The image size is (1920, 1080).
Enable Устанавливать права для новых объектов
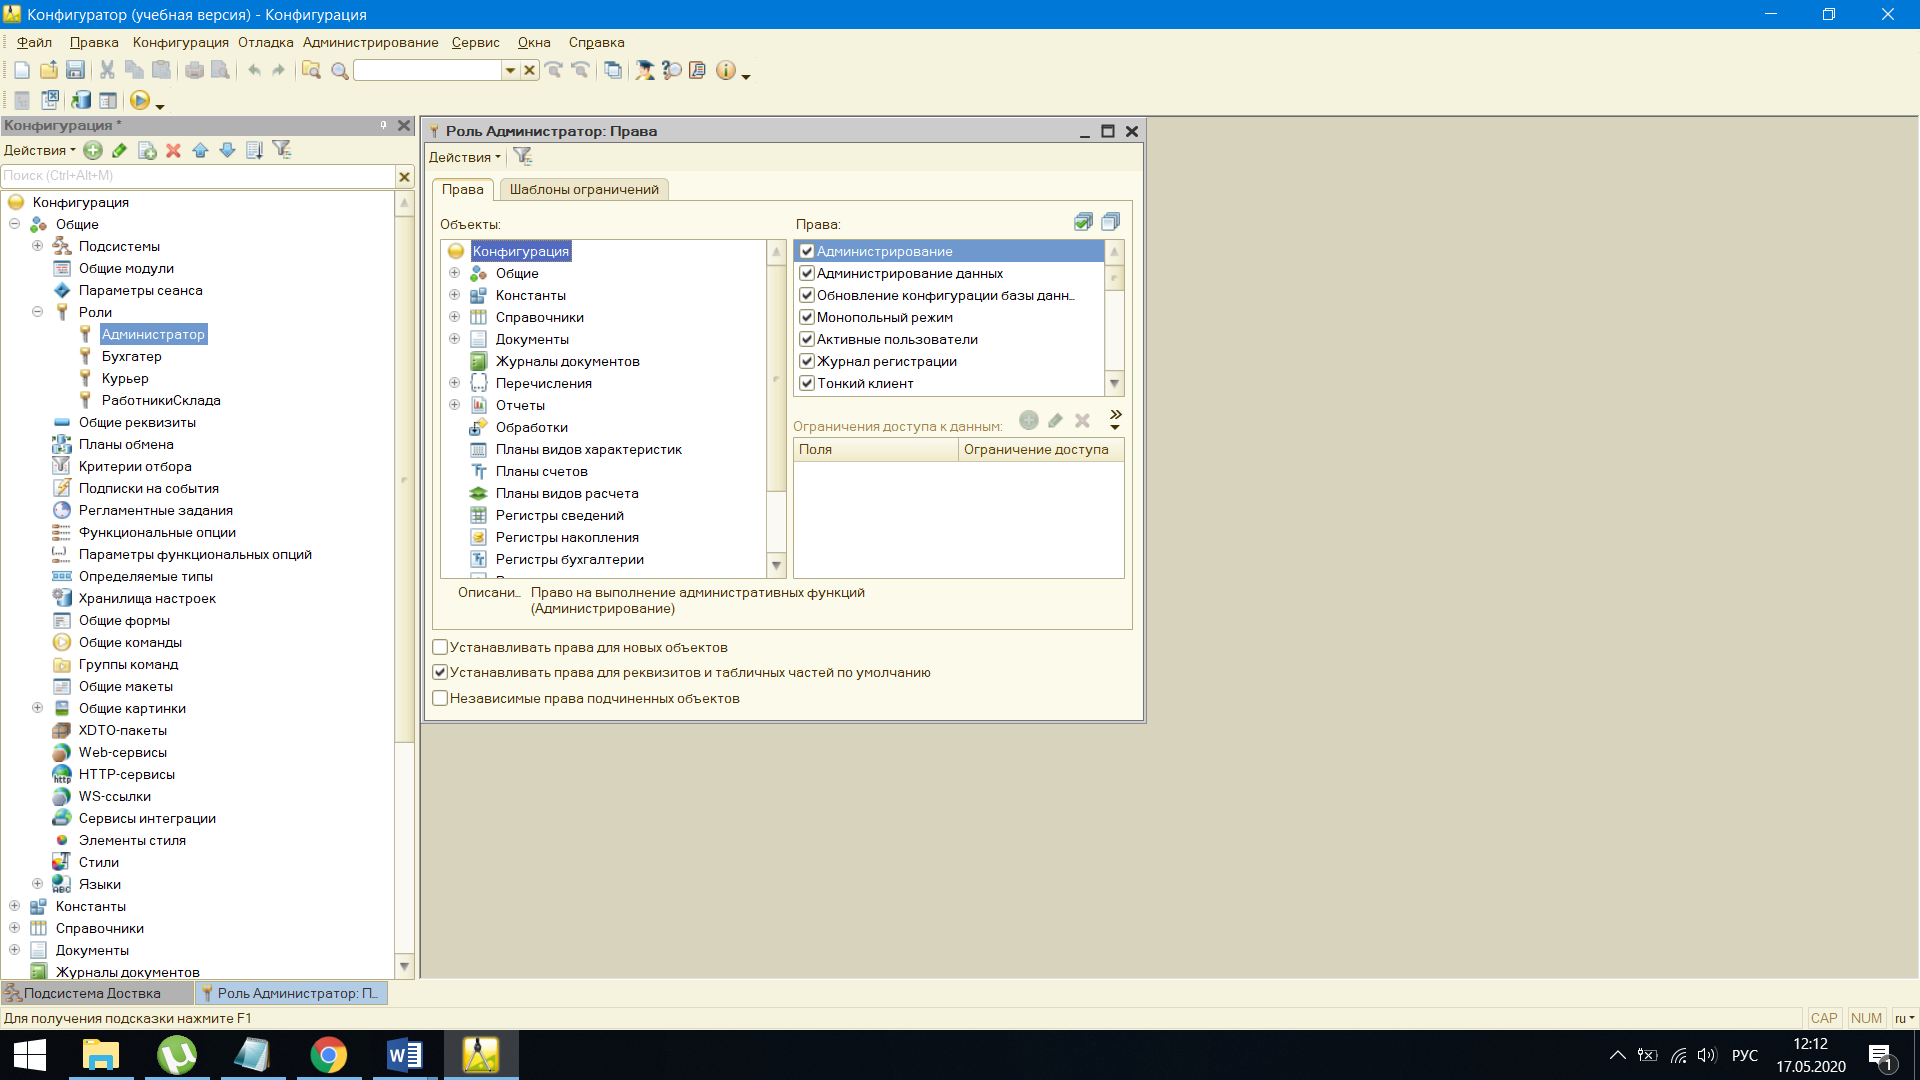[x=440, y=647]
